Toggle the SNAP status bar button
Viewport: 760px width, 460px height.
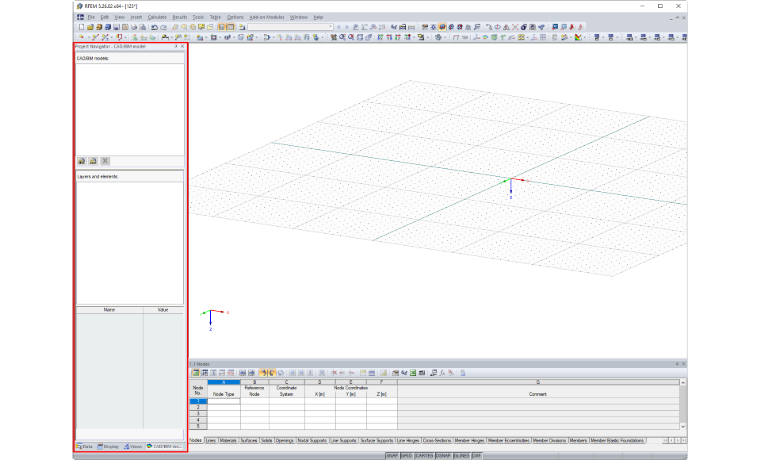pyautogui.click(x=392, y=456)
